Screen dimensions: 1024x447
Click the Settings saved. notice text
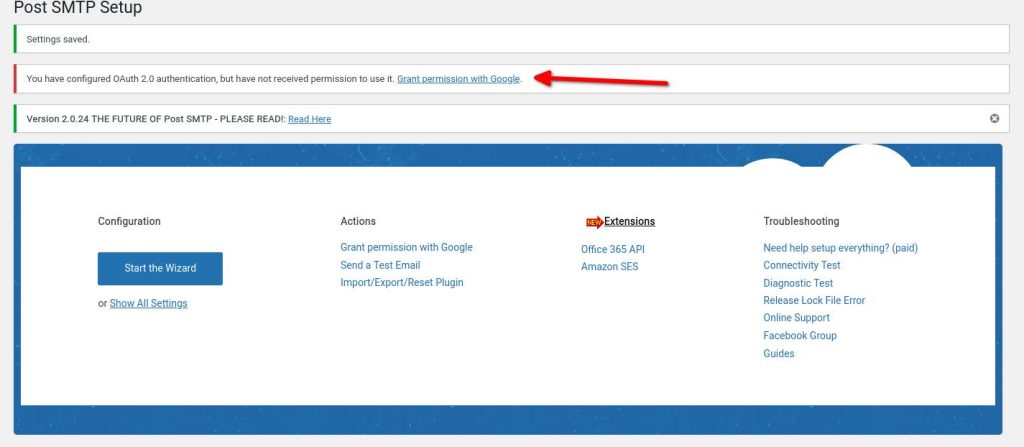pos(58,39)
